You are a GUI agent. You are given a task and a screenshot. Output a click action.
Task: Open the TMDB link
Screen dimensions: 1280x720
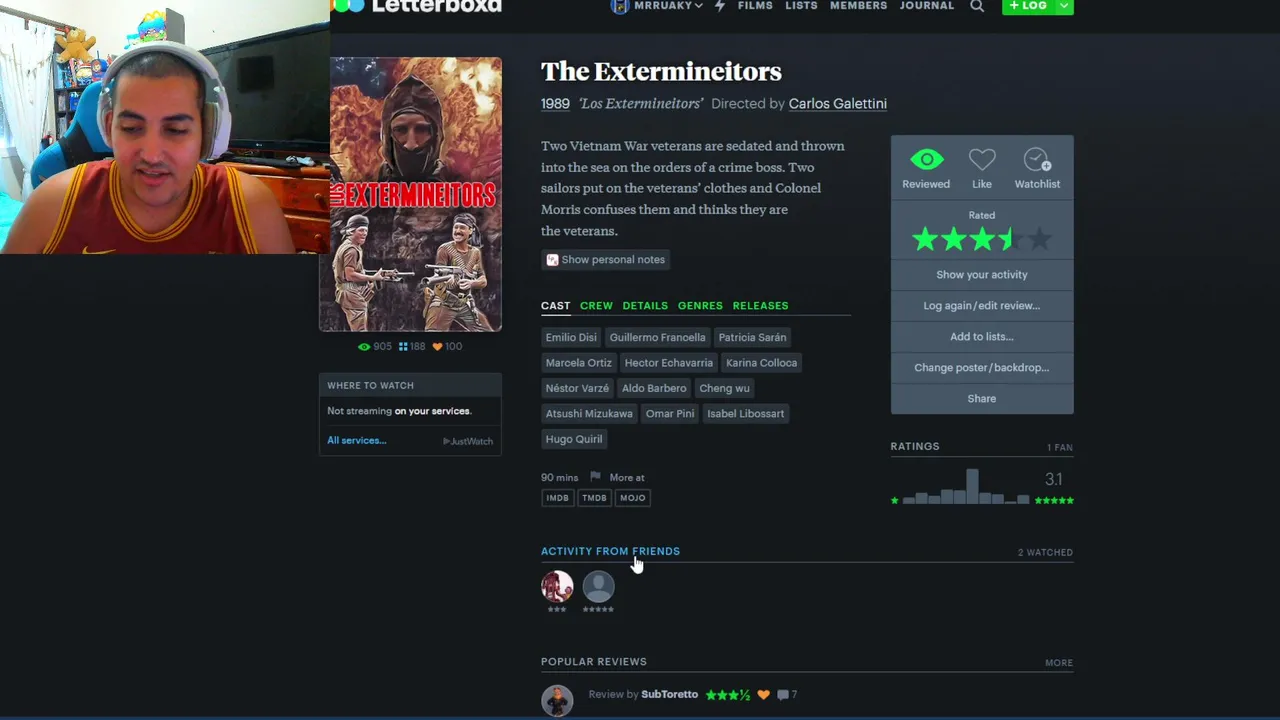594,498
